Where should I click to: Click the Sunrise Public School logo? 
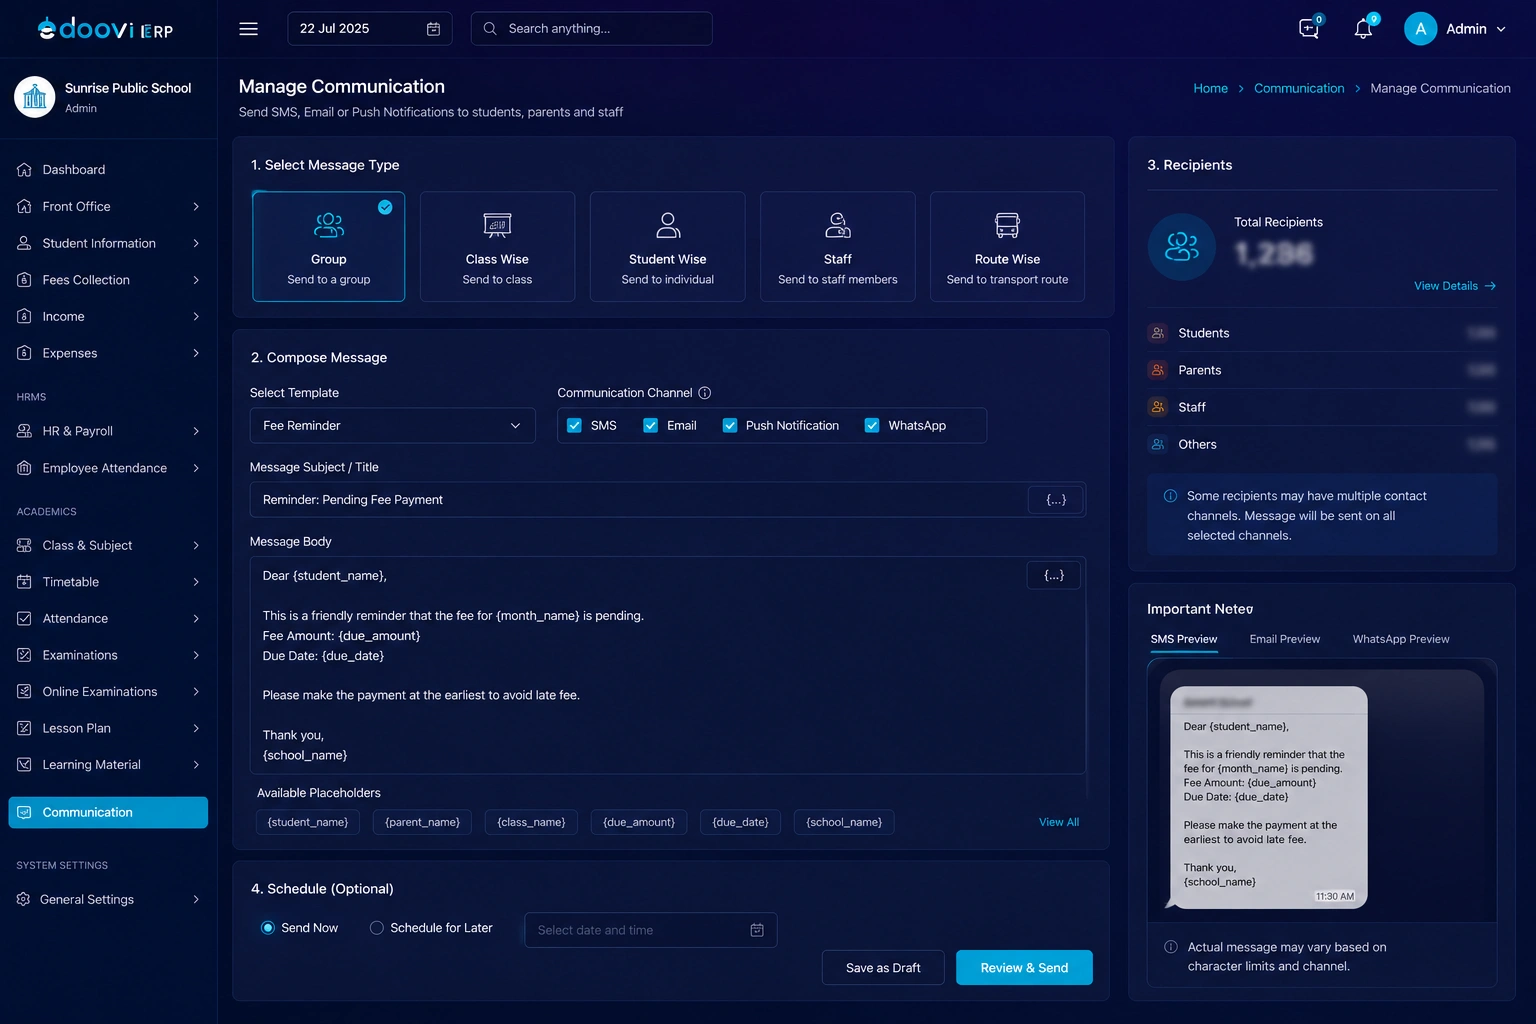tap(35, 97)
